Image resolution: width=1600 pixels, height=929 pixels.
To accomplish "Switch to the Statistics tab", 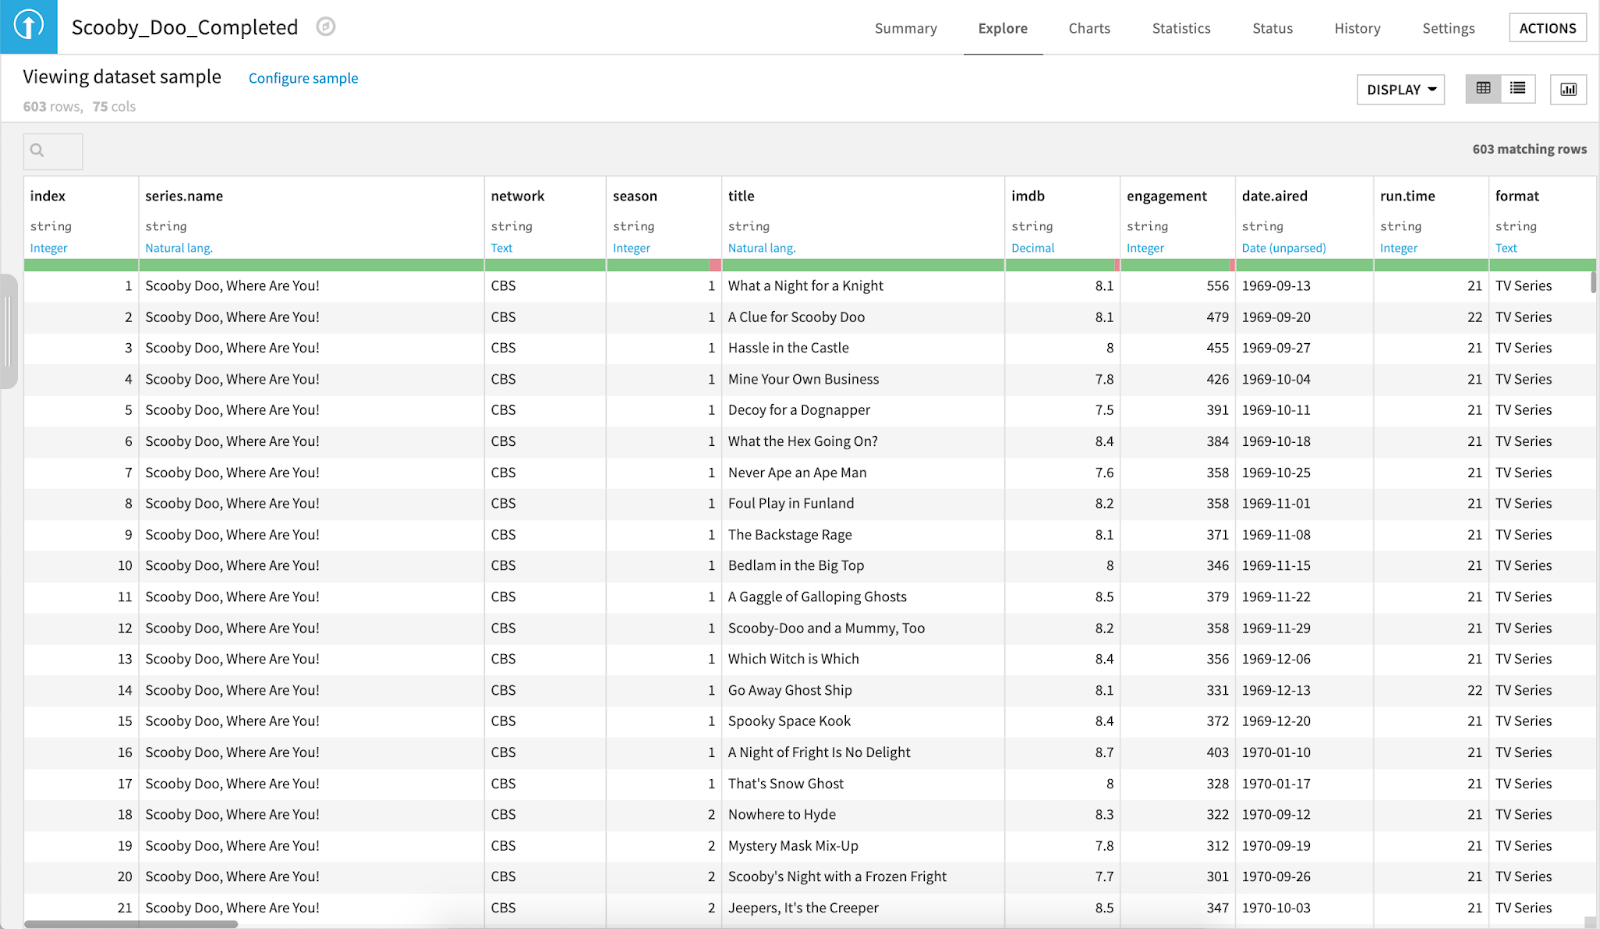I will [1181, 28].
